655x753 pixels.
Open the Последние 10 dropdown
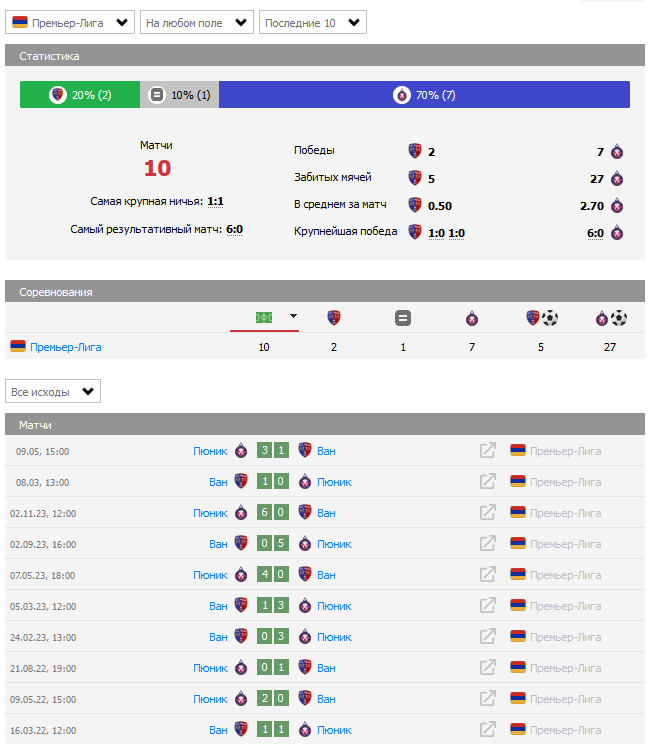[313, 22]
